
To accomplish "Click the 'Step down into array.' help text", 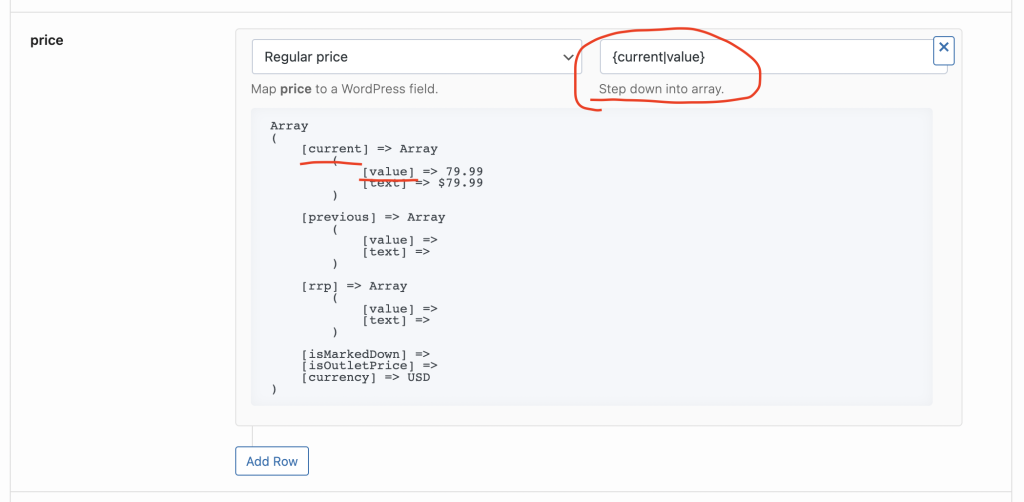I will [661, 89].
